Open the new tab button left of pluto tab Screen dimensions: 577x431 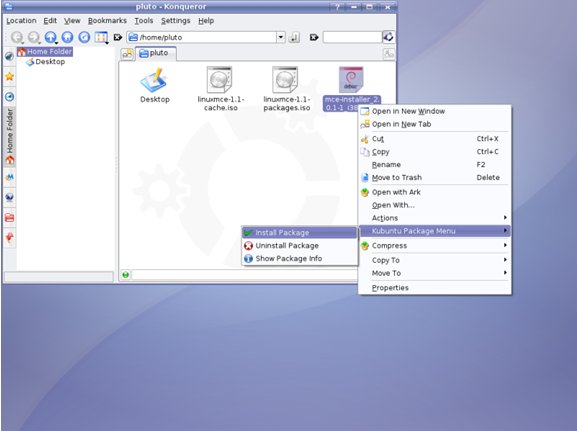(x=127, y=54)
